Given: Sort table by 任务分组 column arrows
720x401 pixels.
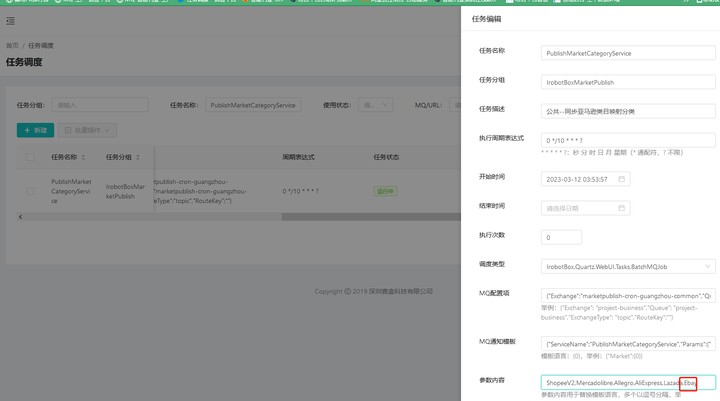Looking at the screenshot, I should pos(138,157).
